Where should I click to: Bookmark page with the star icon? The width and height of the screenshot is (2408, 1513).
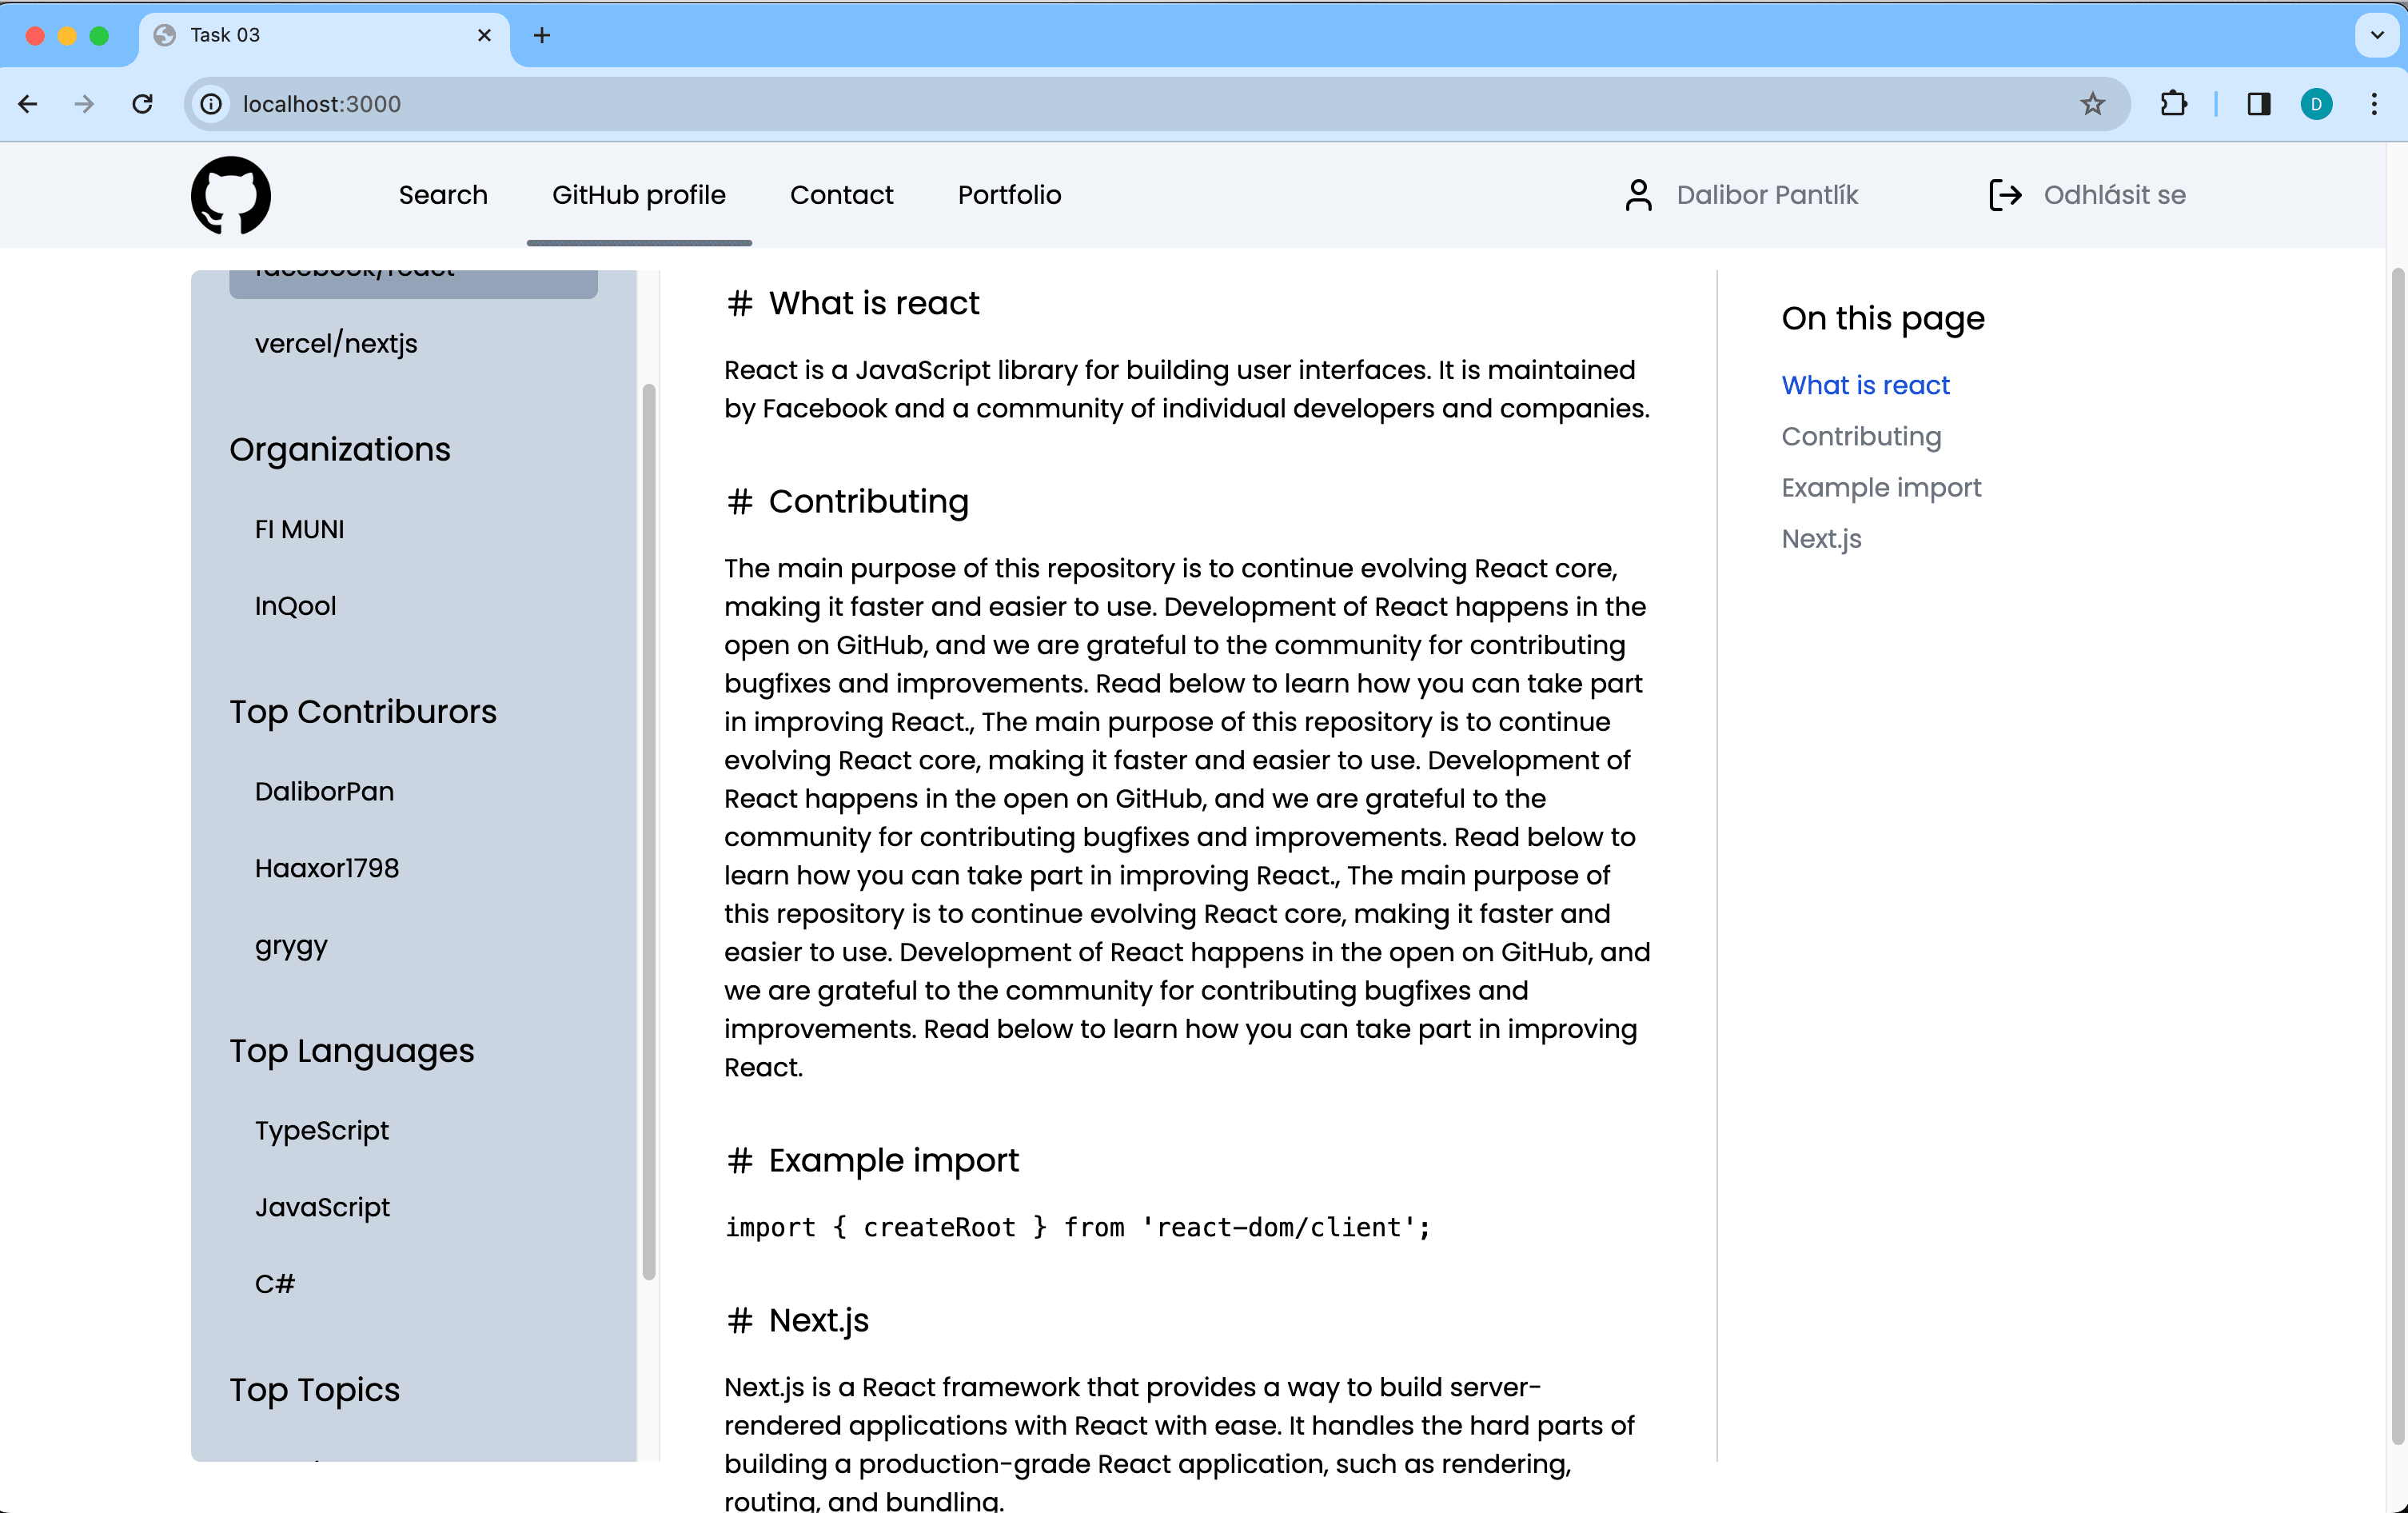click(x=2092, y=104)
